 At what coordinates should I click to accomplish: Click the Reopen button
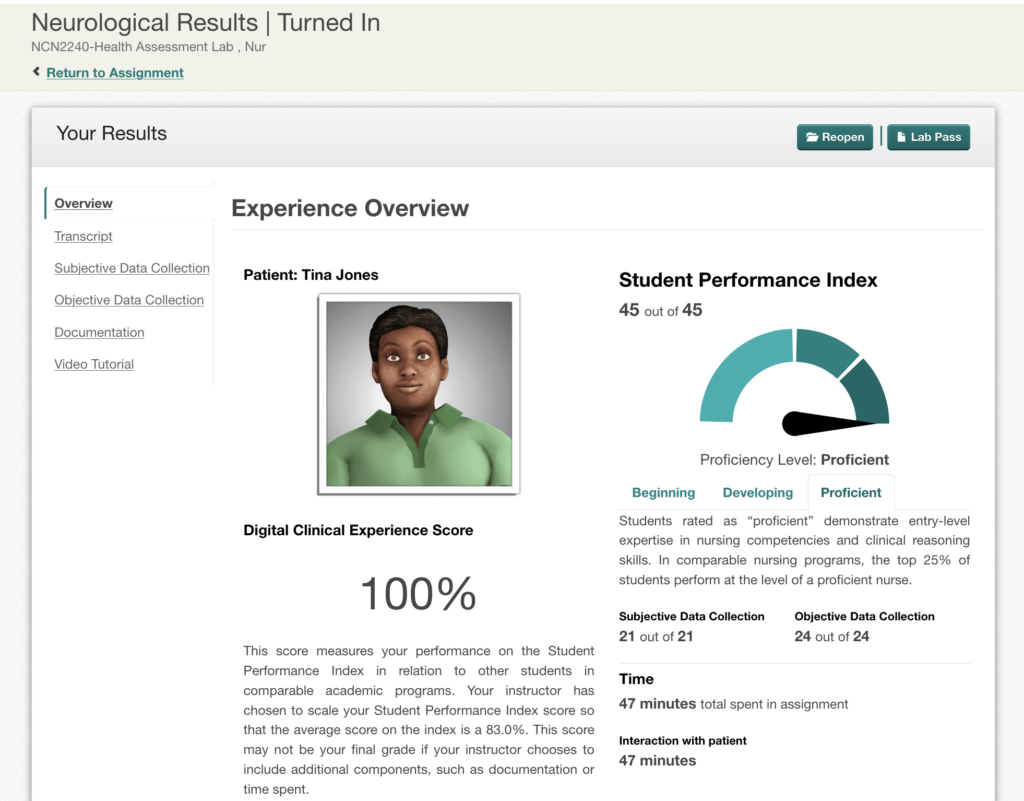pyautogui.click(x=835, y=137)
